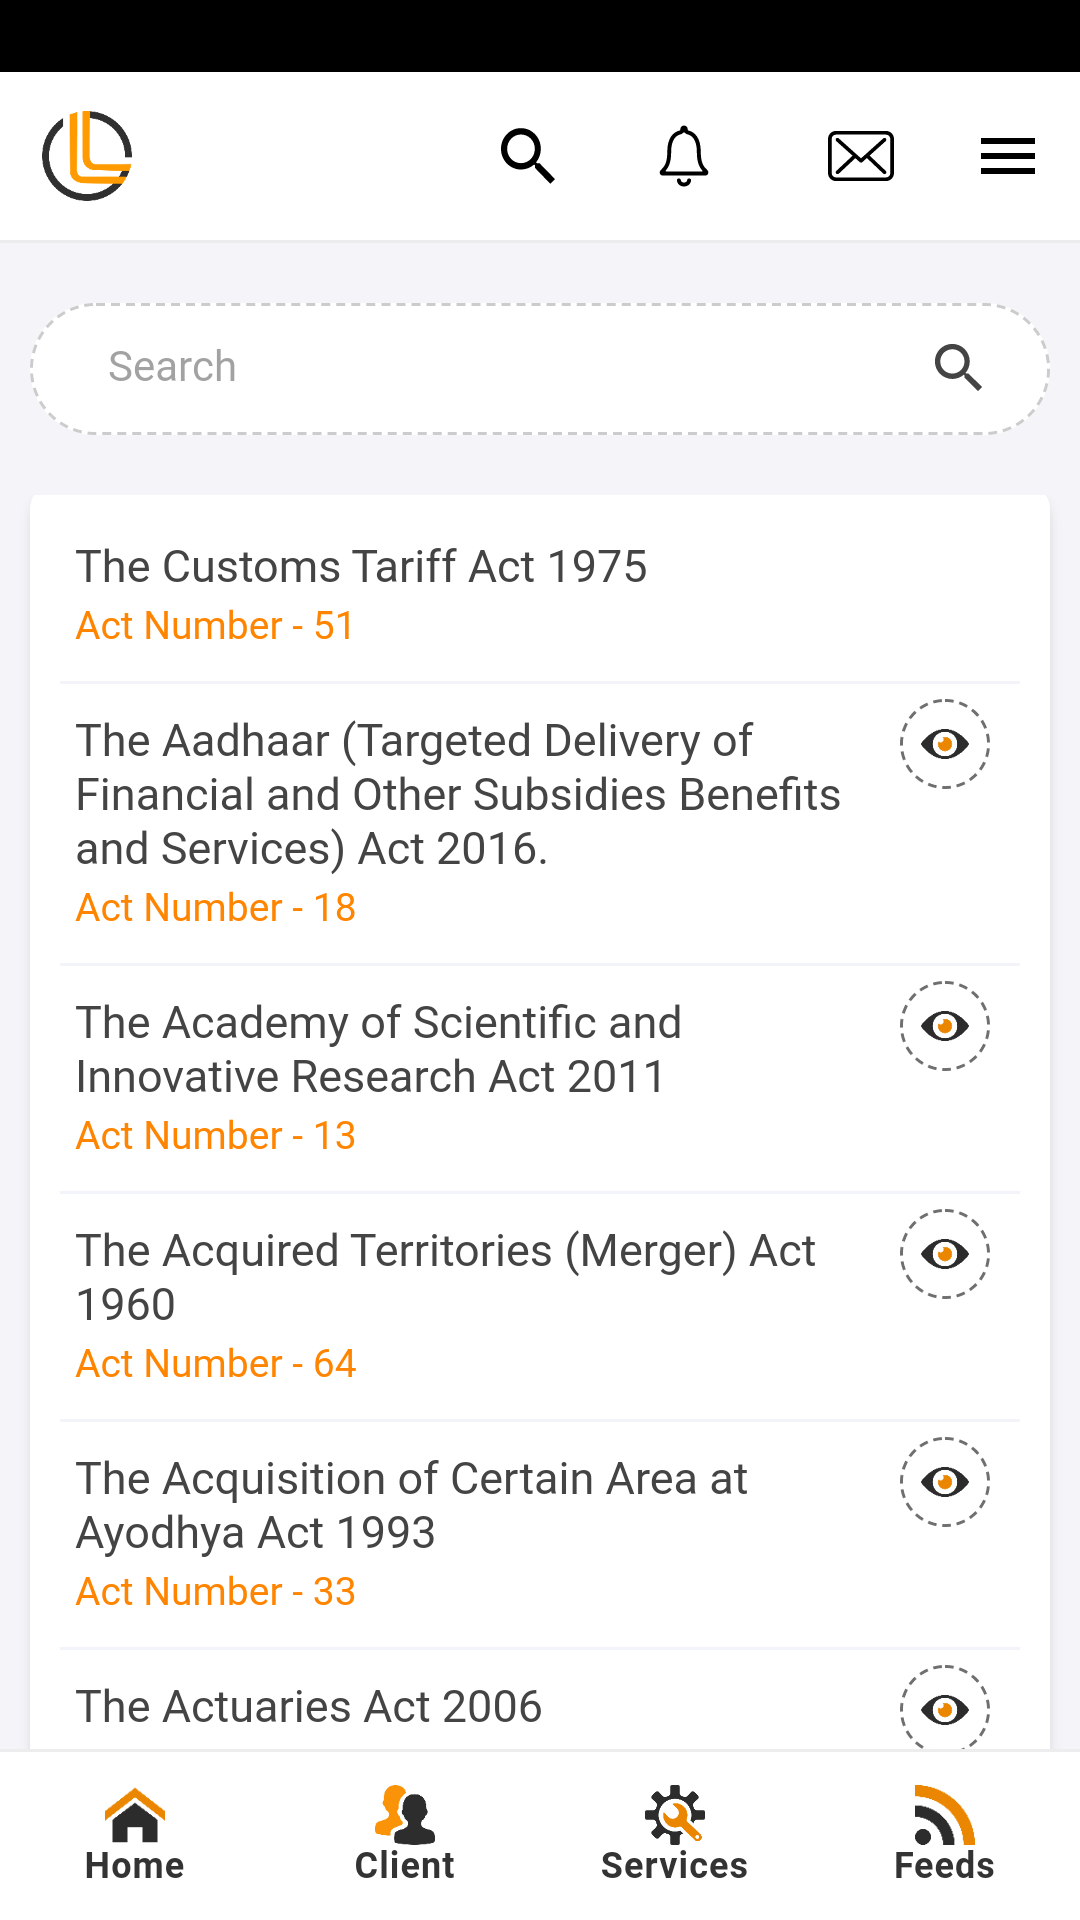Switch to the Client tab
This screenshot has width=1080, height=1920.
(405, 1835)
